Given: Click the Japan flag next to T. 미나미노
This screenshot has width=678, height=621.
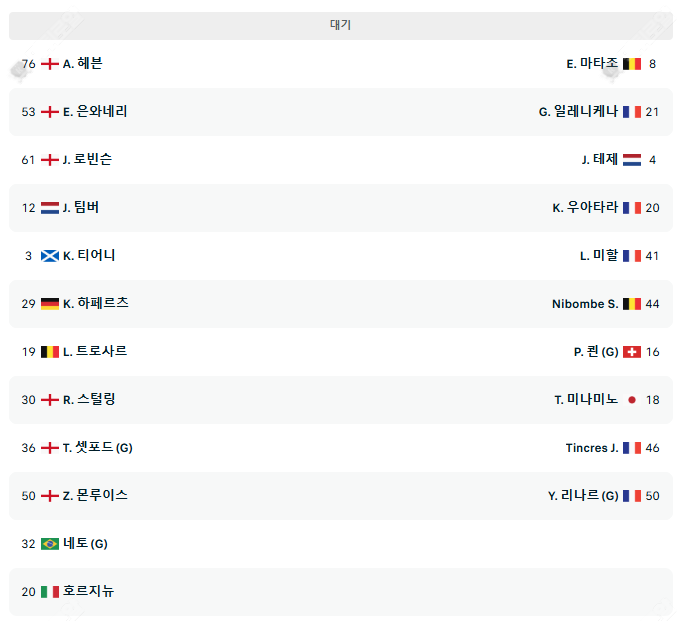Looking at the screenshot, I should point(632,400).
